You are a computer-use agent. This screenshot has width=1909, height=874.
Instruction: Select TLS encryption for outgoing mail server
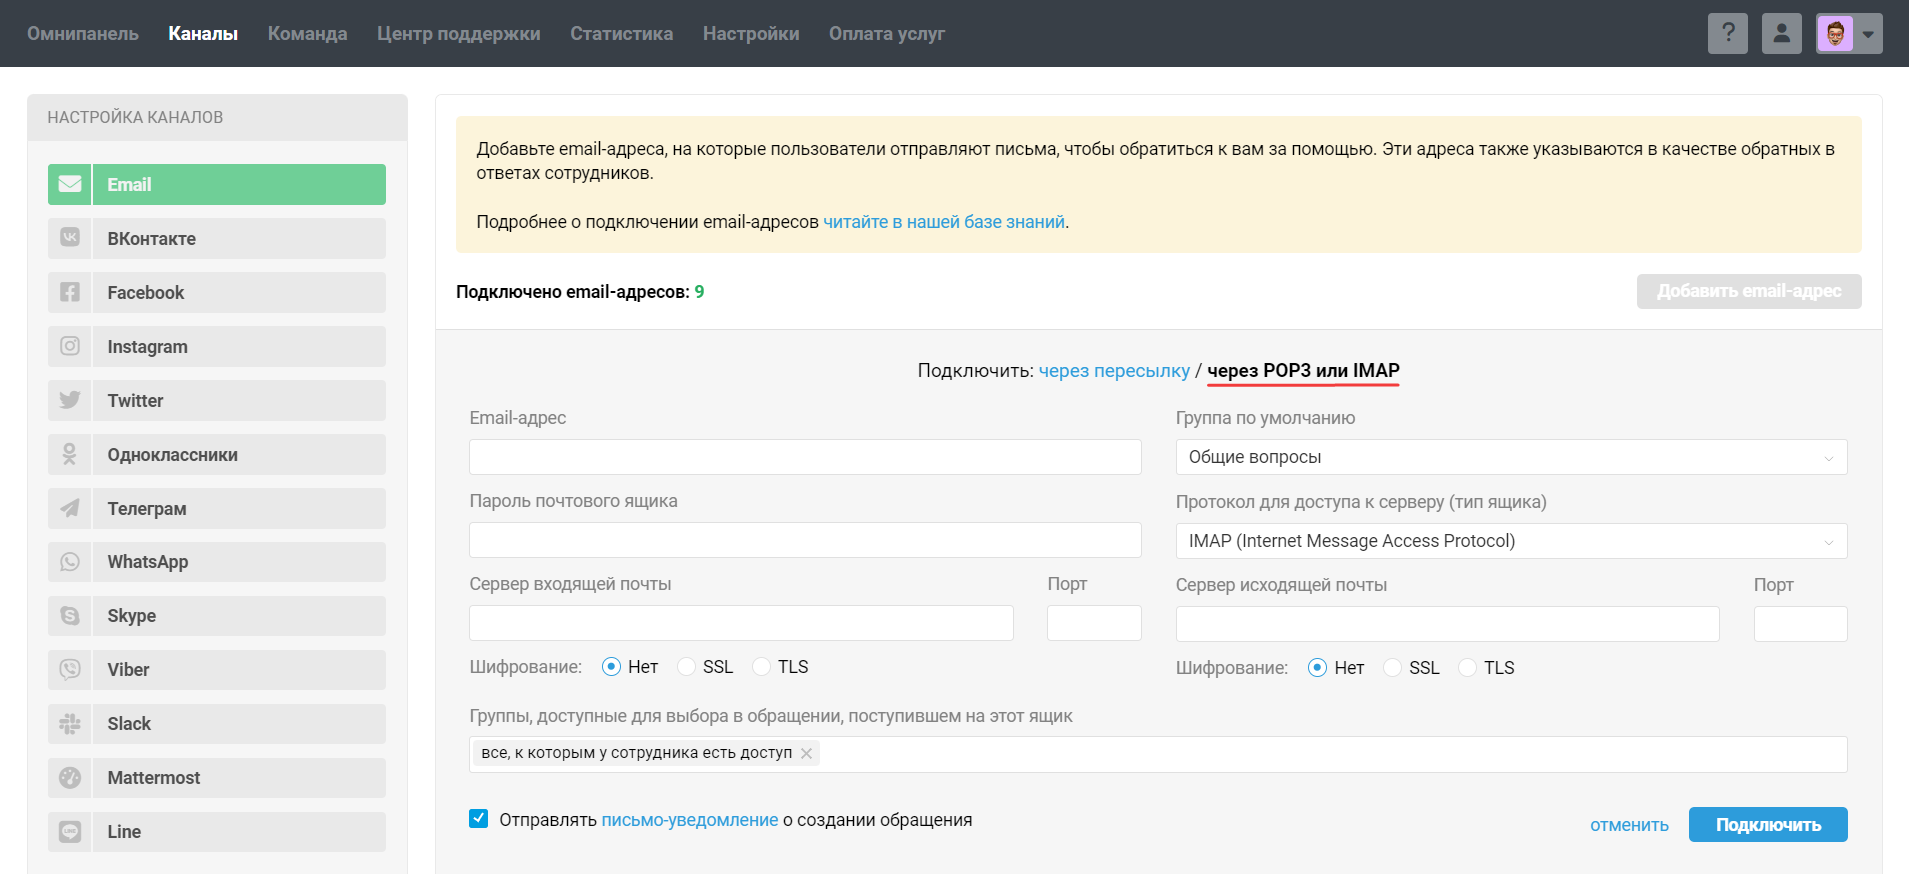pyautogui.click(x=1467, y=668)
